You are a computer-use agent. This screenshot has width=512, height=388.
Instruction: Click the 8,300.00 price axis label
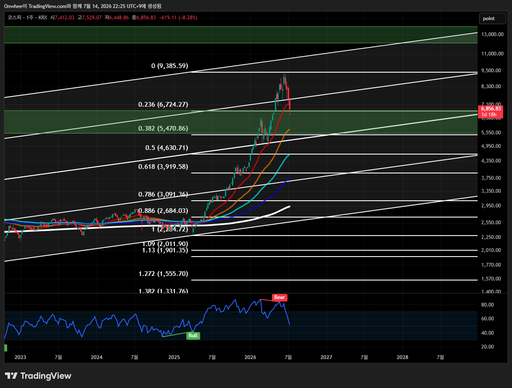point(491,86)
